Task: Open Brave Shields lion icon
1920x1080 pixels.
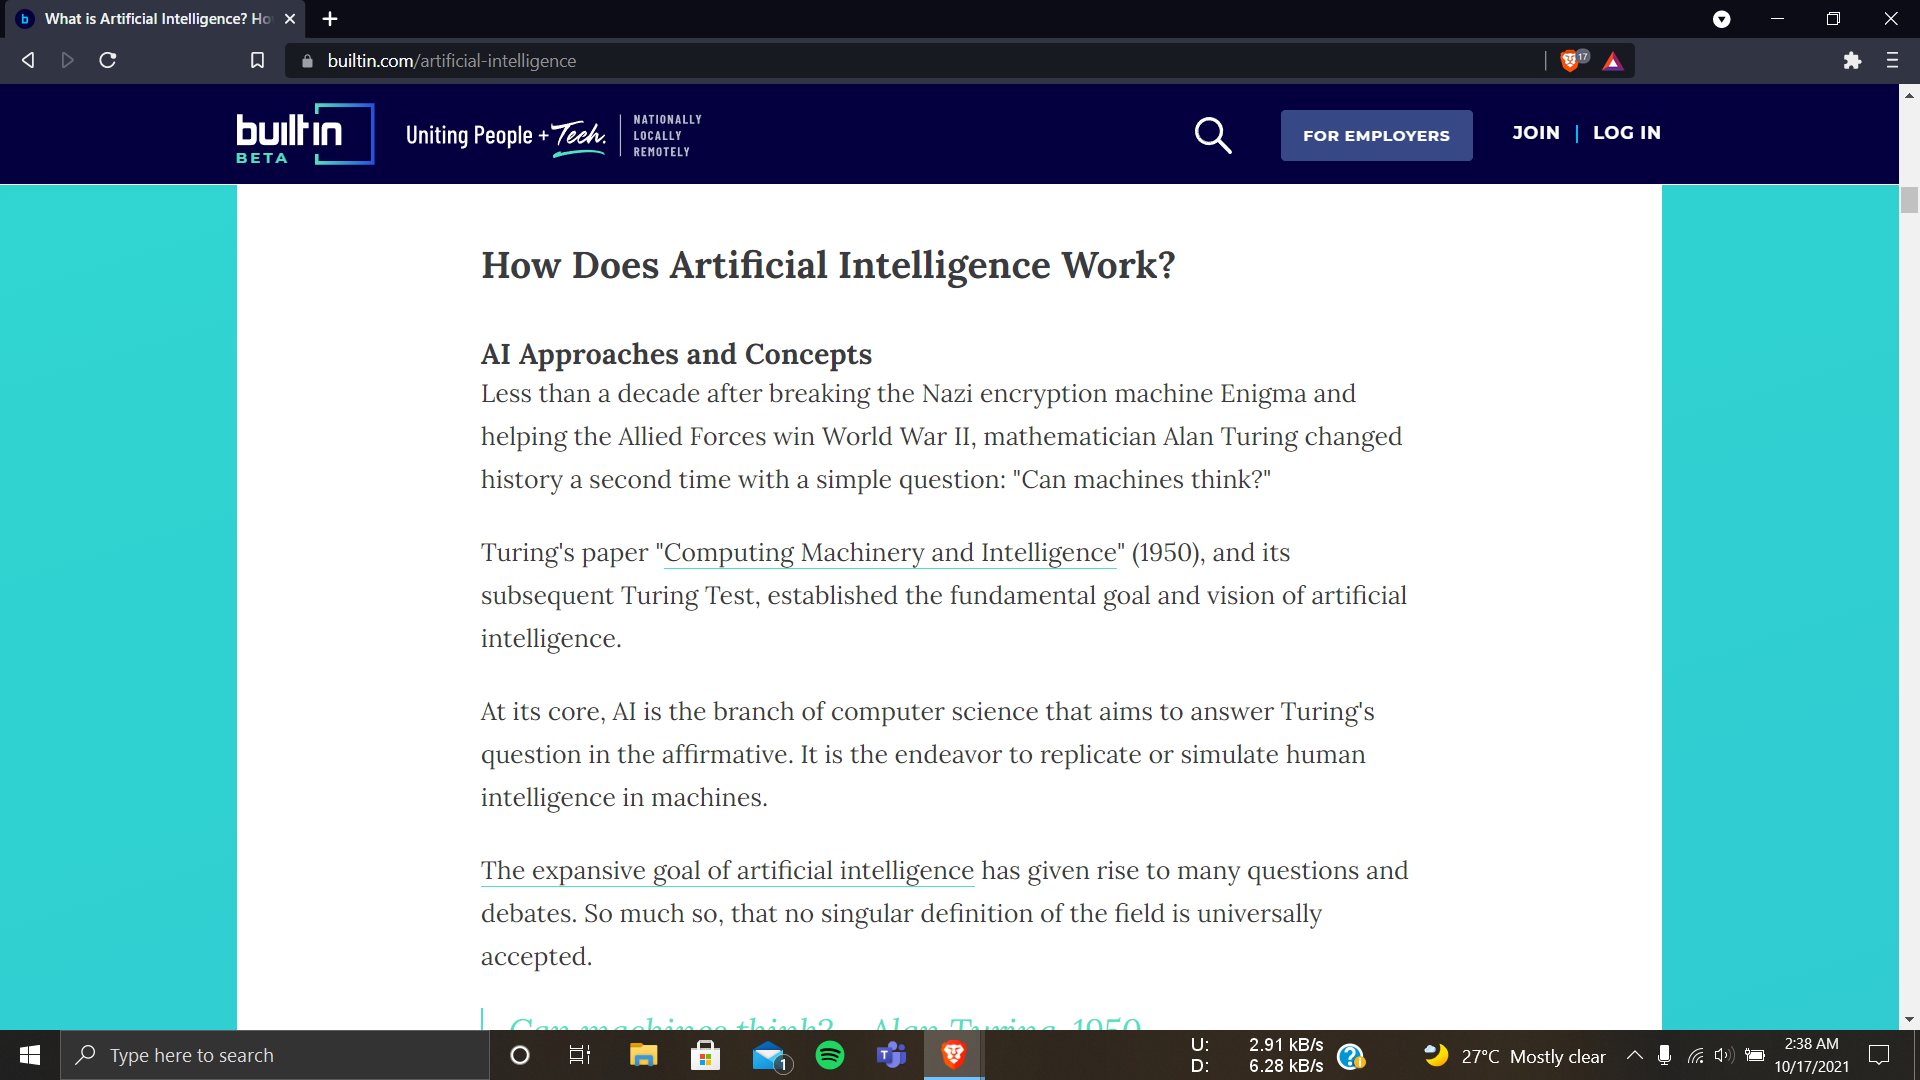Action: pyautogui.click(x=1570, y=61)
